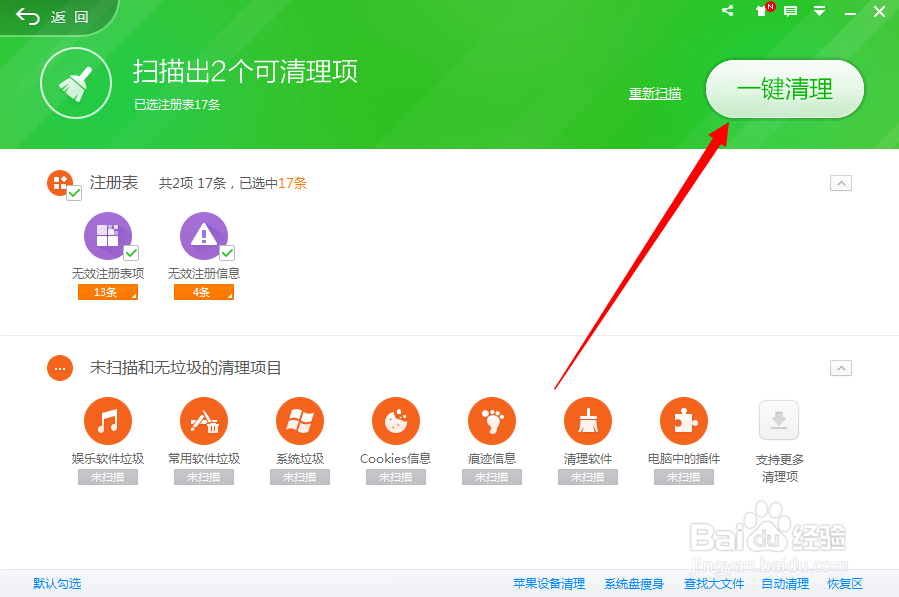Minimize the cleanup window
Image resolution: width=899 pixels, height=597 pixels.
850,12
